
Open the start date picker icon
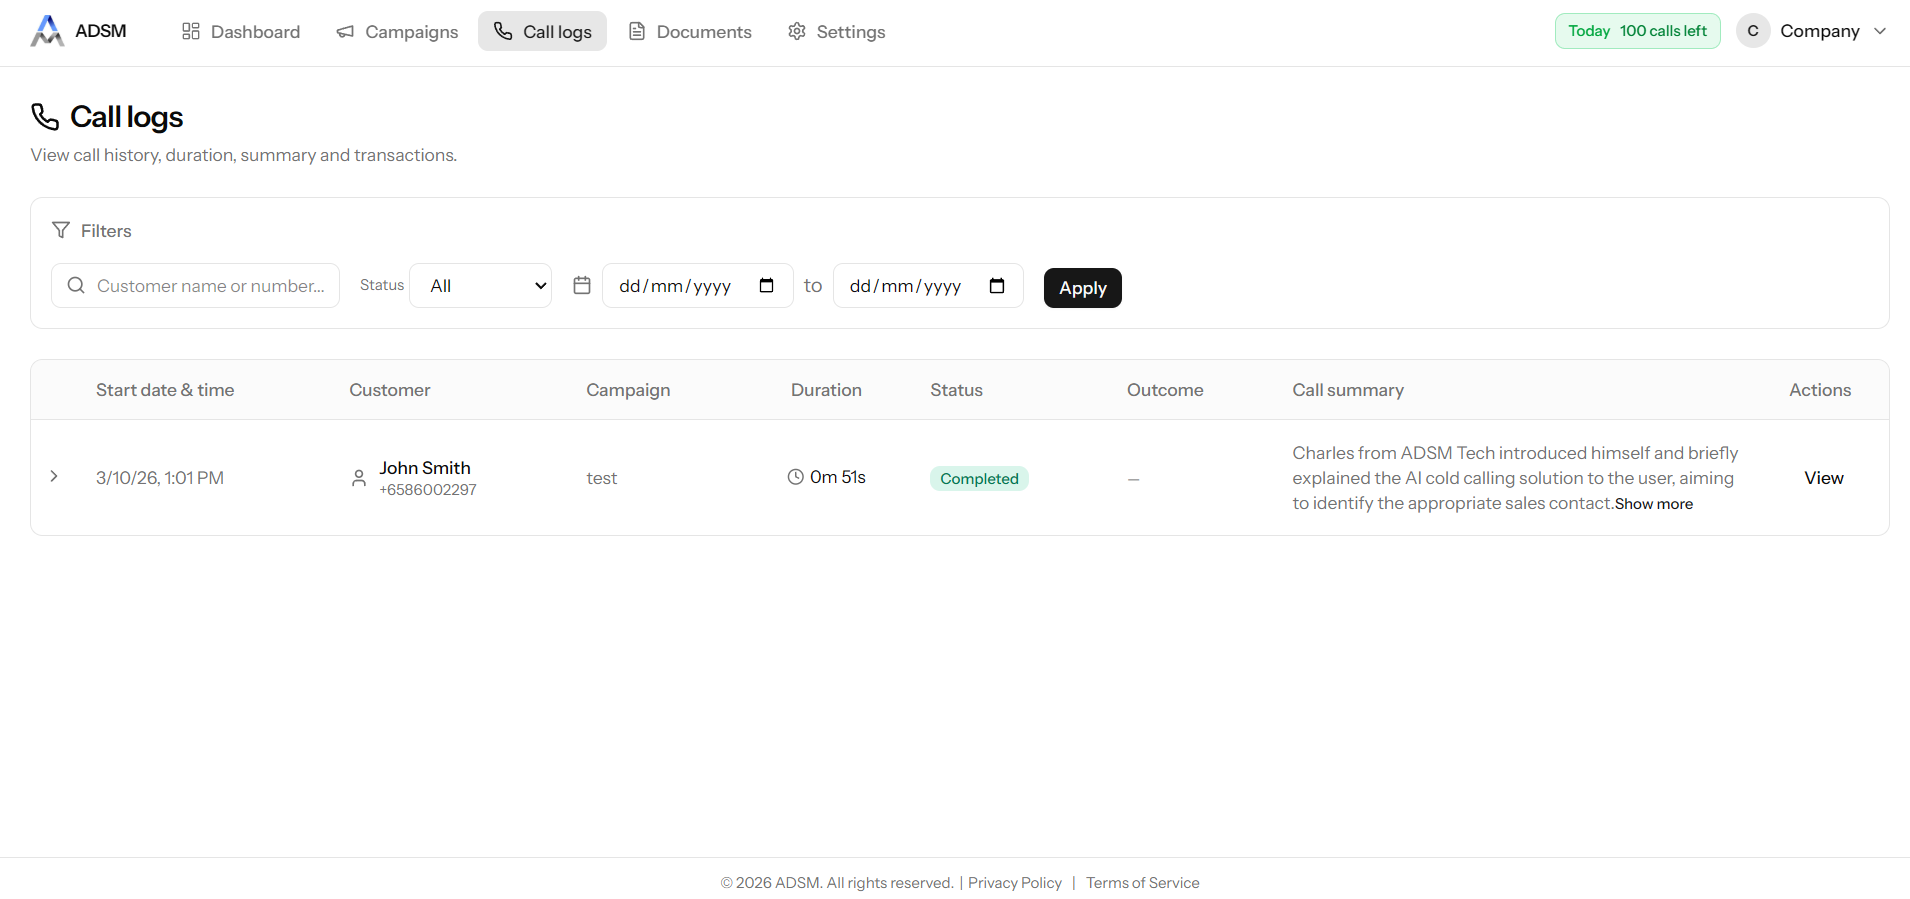[767, 286]
